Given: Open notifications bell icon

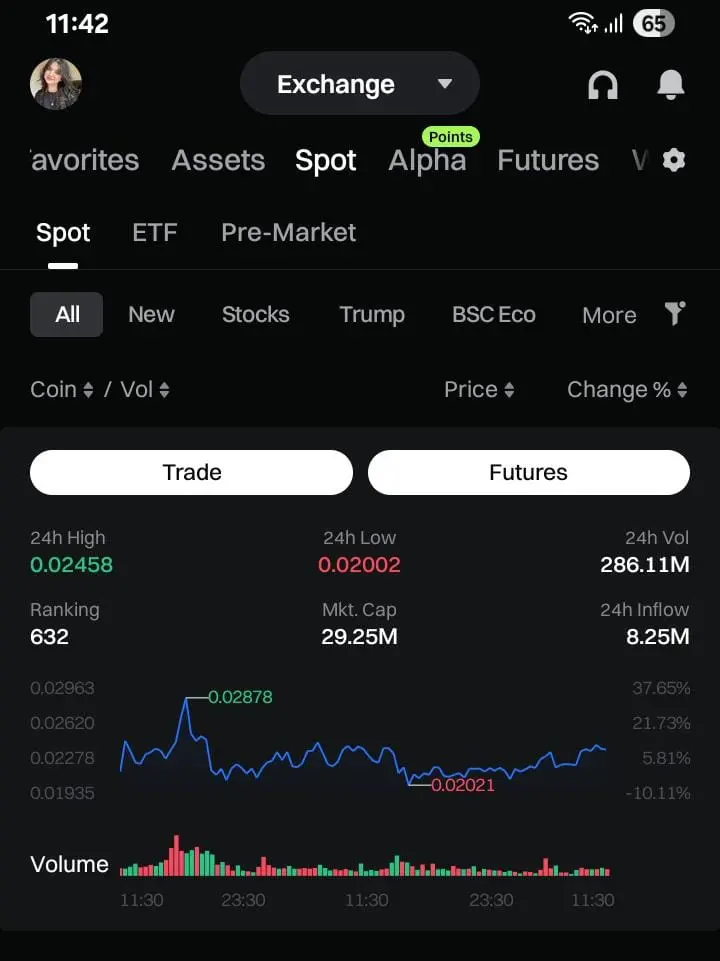Looking at the screenshot, I should (670, 85).
